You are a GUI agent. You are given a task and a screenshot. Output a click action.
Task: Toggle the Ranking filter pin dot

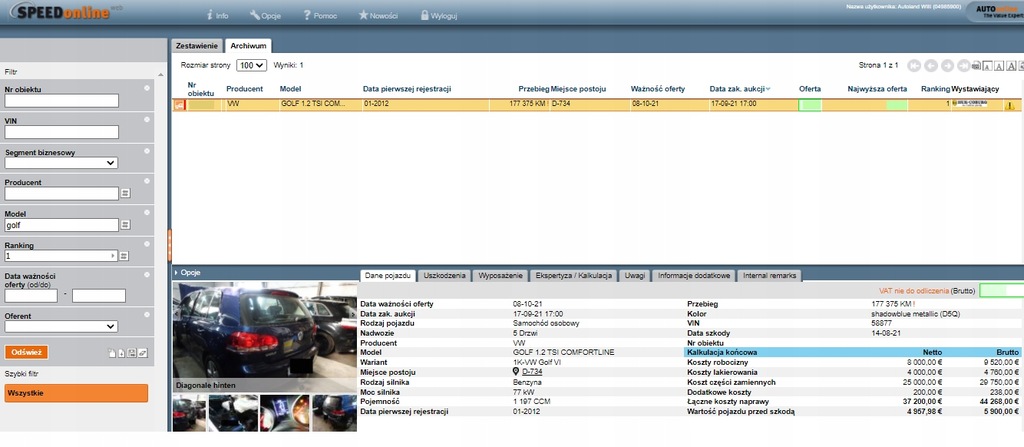tap(147, 244)
